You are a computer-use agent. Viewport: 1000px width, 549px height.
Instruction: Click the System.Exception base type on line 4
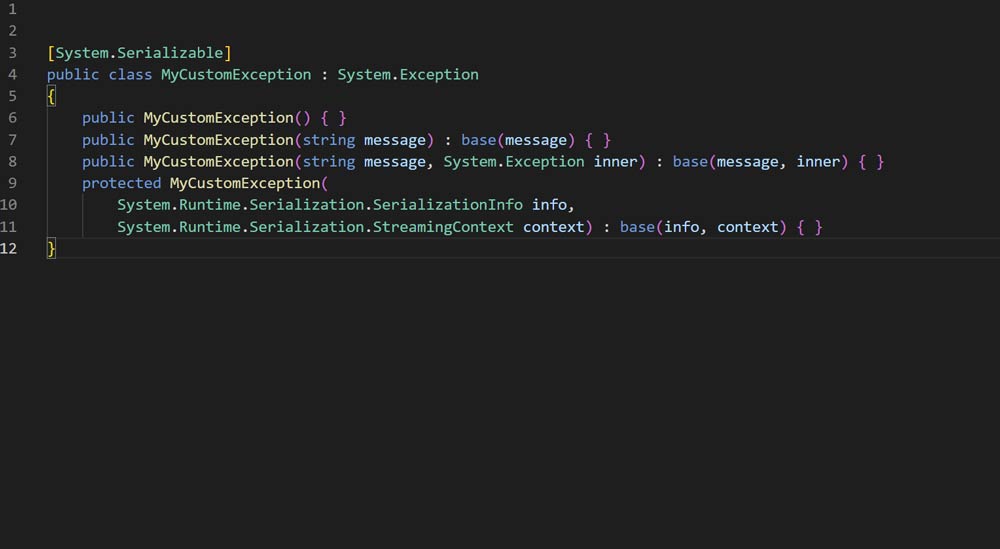408,75
